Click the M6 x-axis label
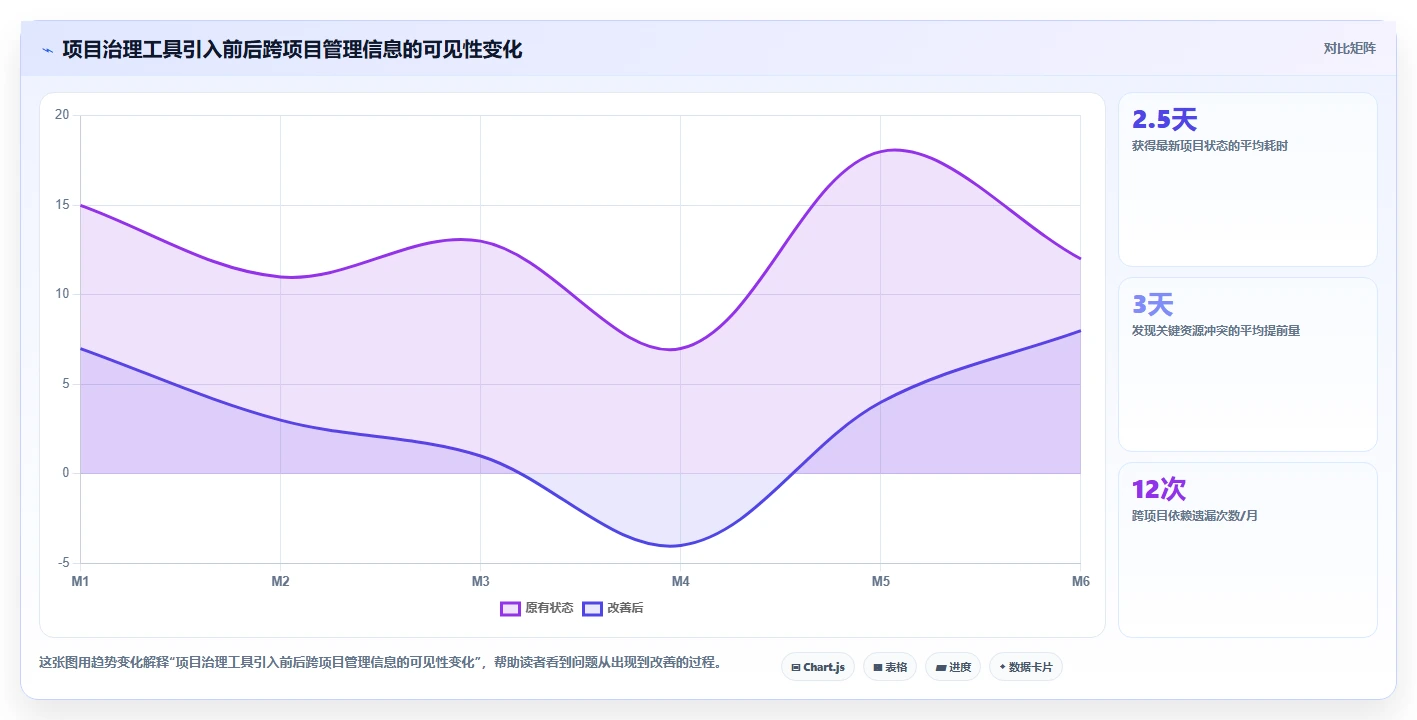The height and width of the screenshot is (720, 1417). pyautogui.click(x=1080, y=581)
